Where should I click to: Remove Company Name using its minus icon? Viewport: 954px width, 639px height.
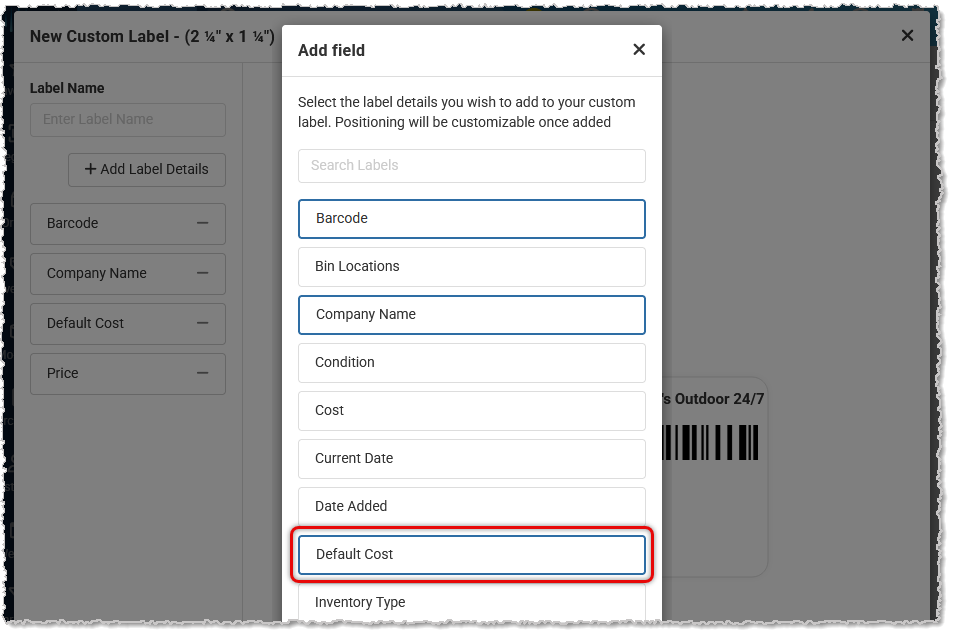203,273
